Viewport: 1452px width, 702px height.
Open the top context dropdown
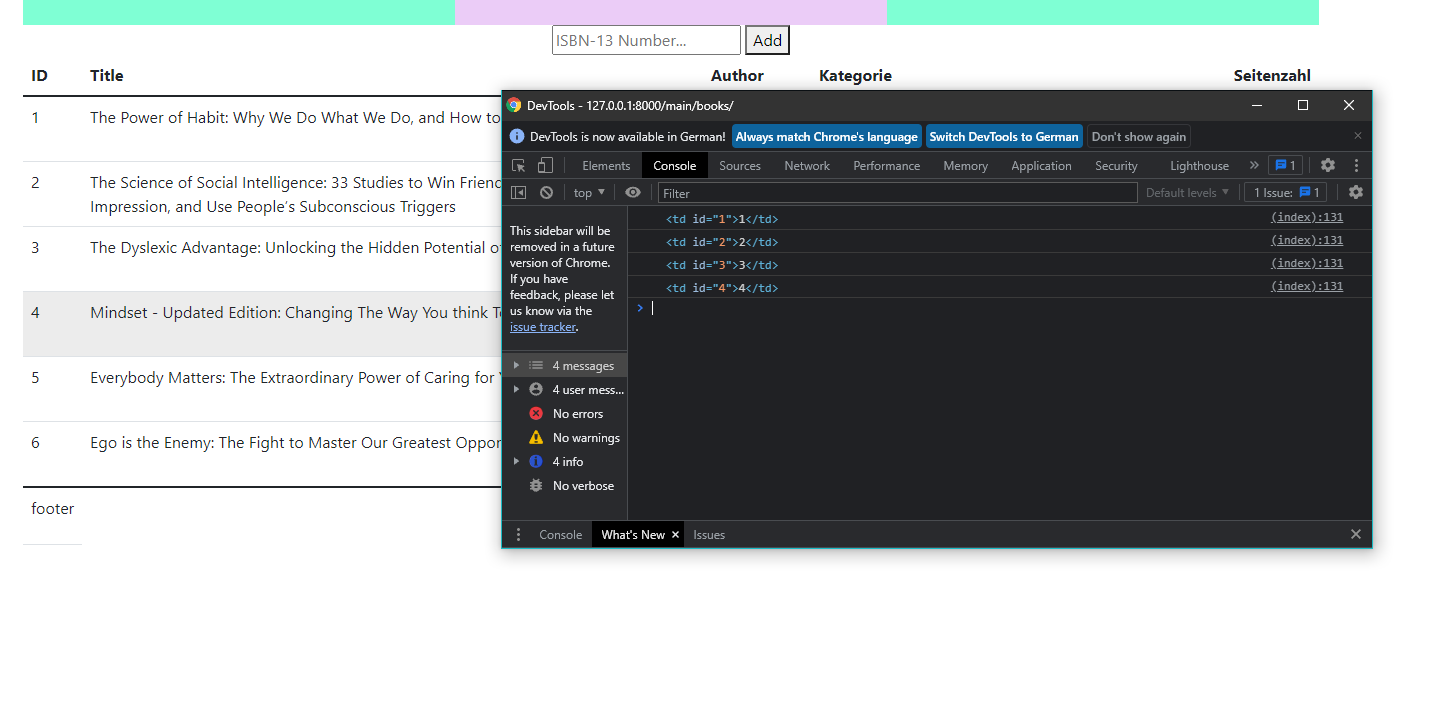coord(589,193)
